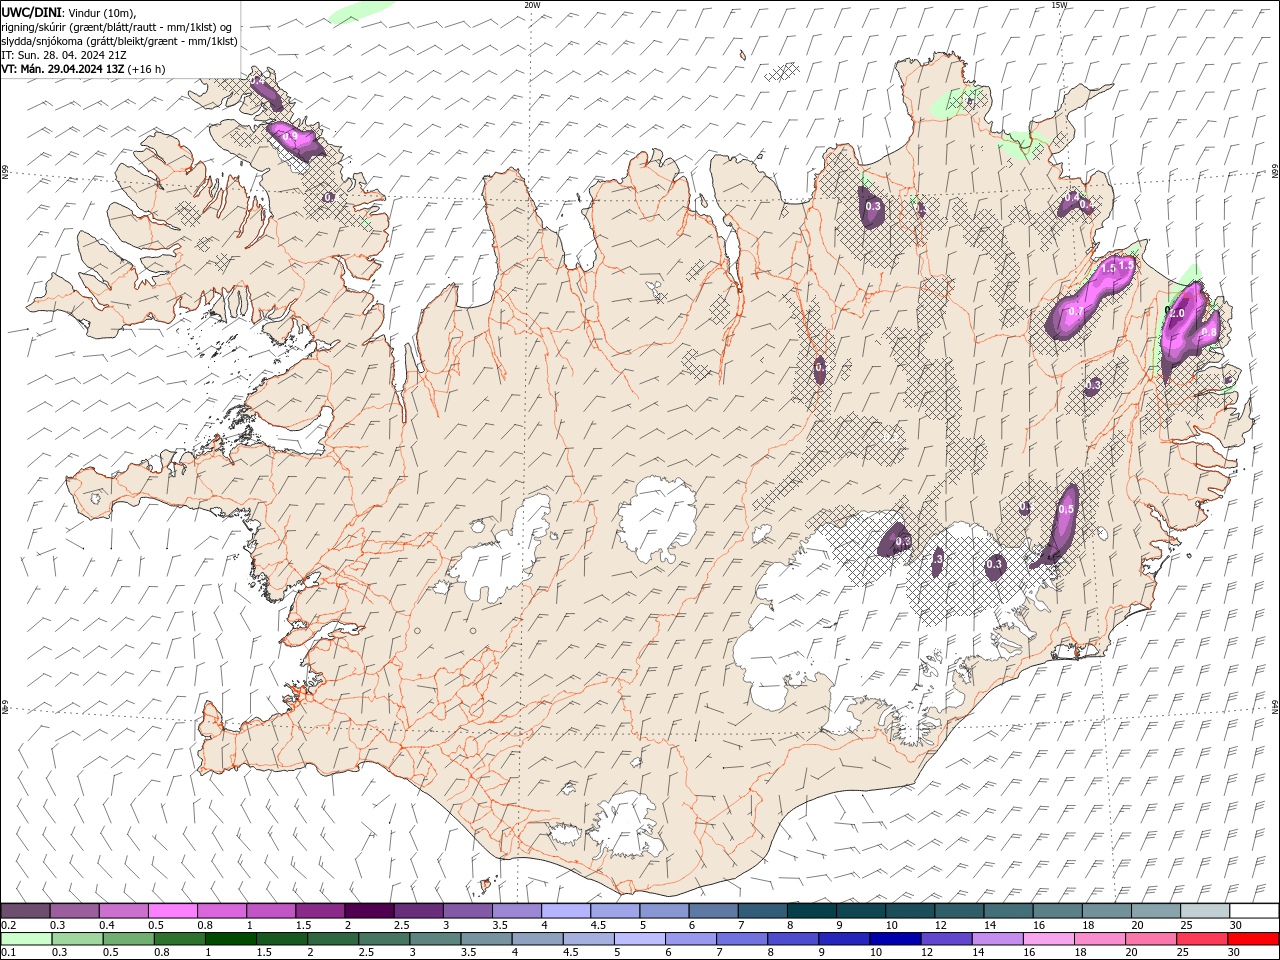Pick the bright red 30 swatch in the lower scale
The height and width of the screenshot is (960, 1280).
click(1253, 939)
